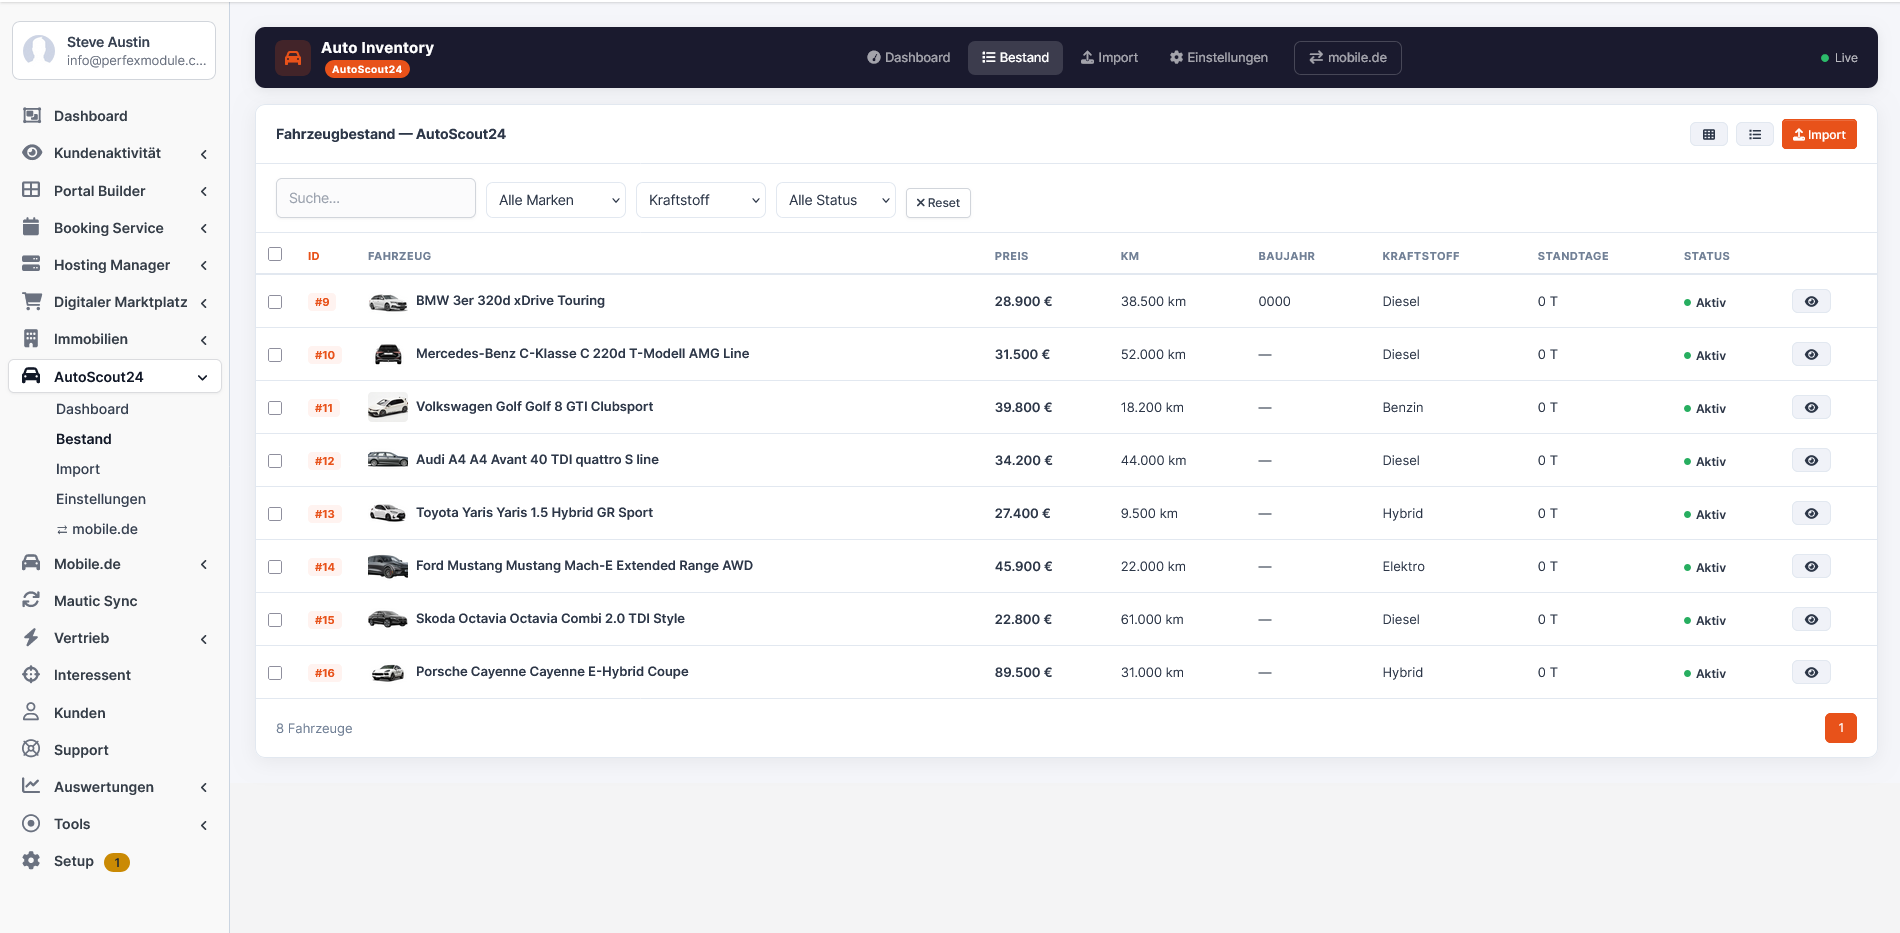
Task: Click the eye icon for BMW 3er row
Action: tap(1810, 301)
